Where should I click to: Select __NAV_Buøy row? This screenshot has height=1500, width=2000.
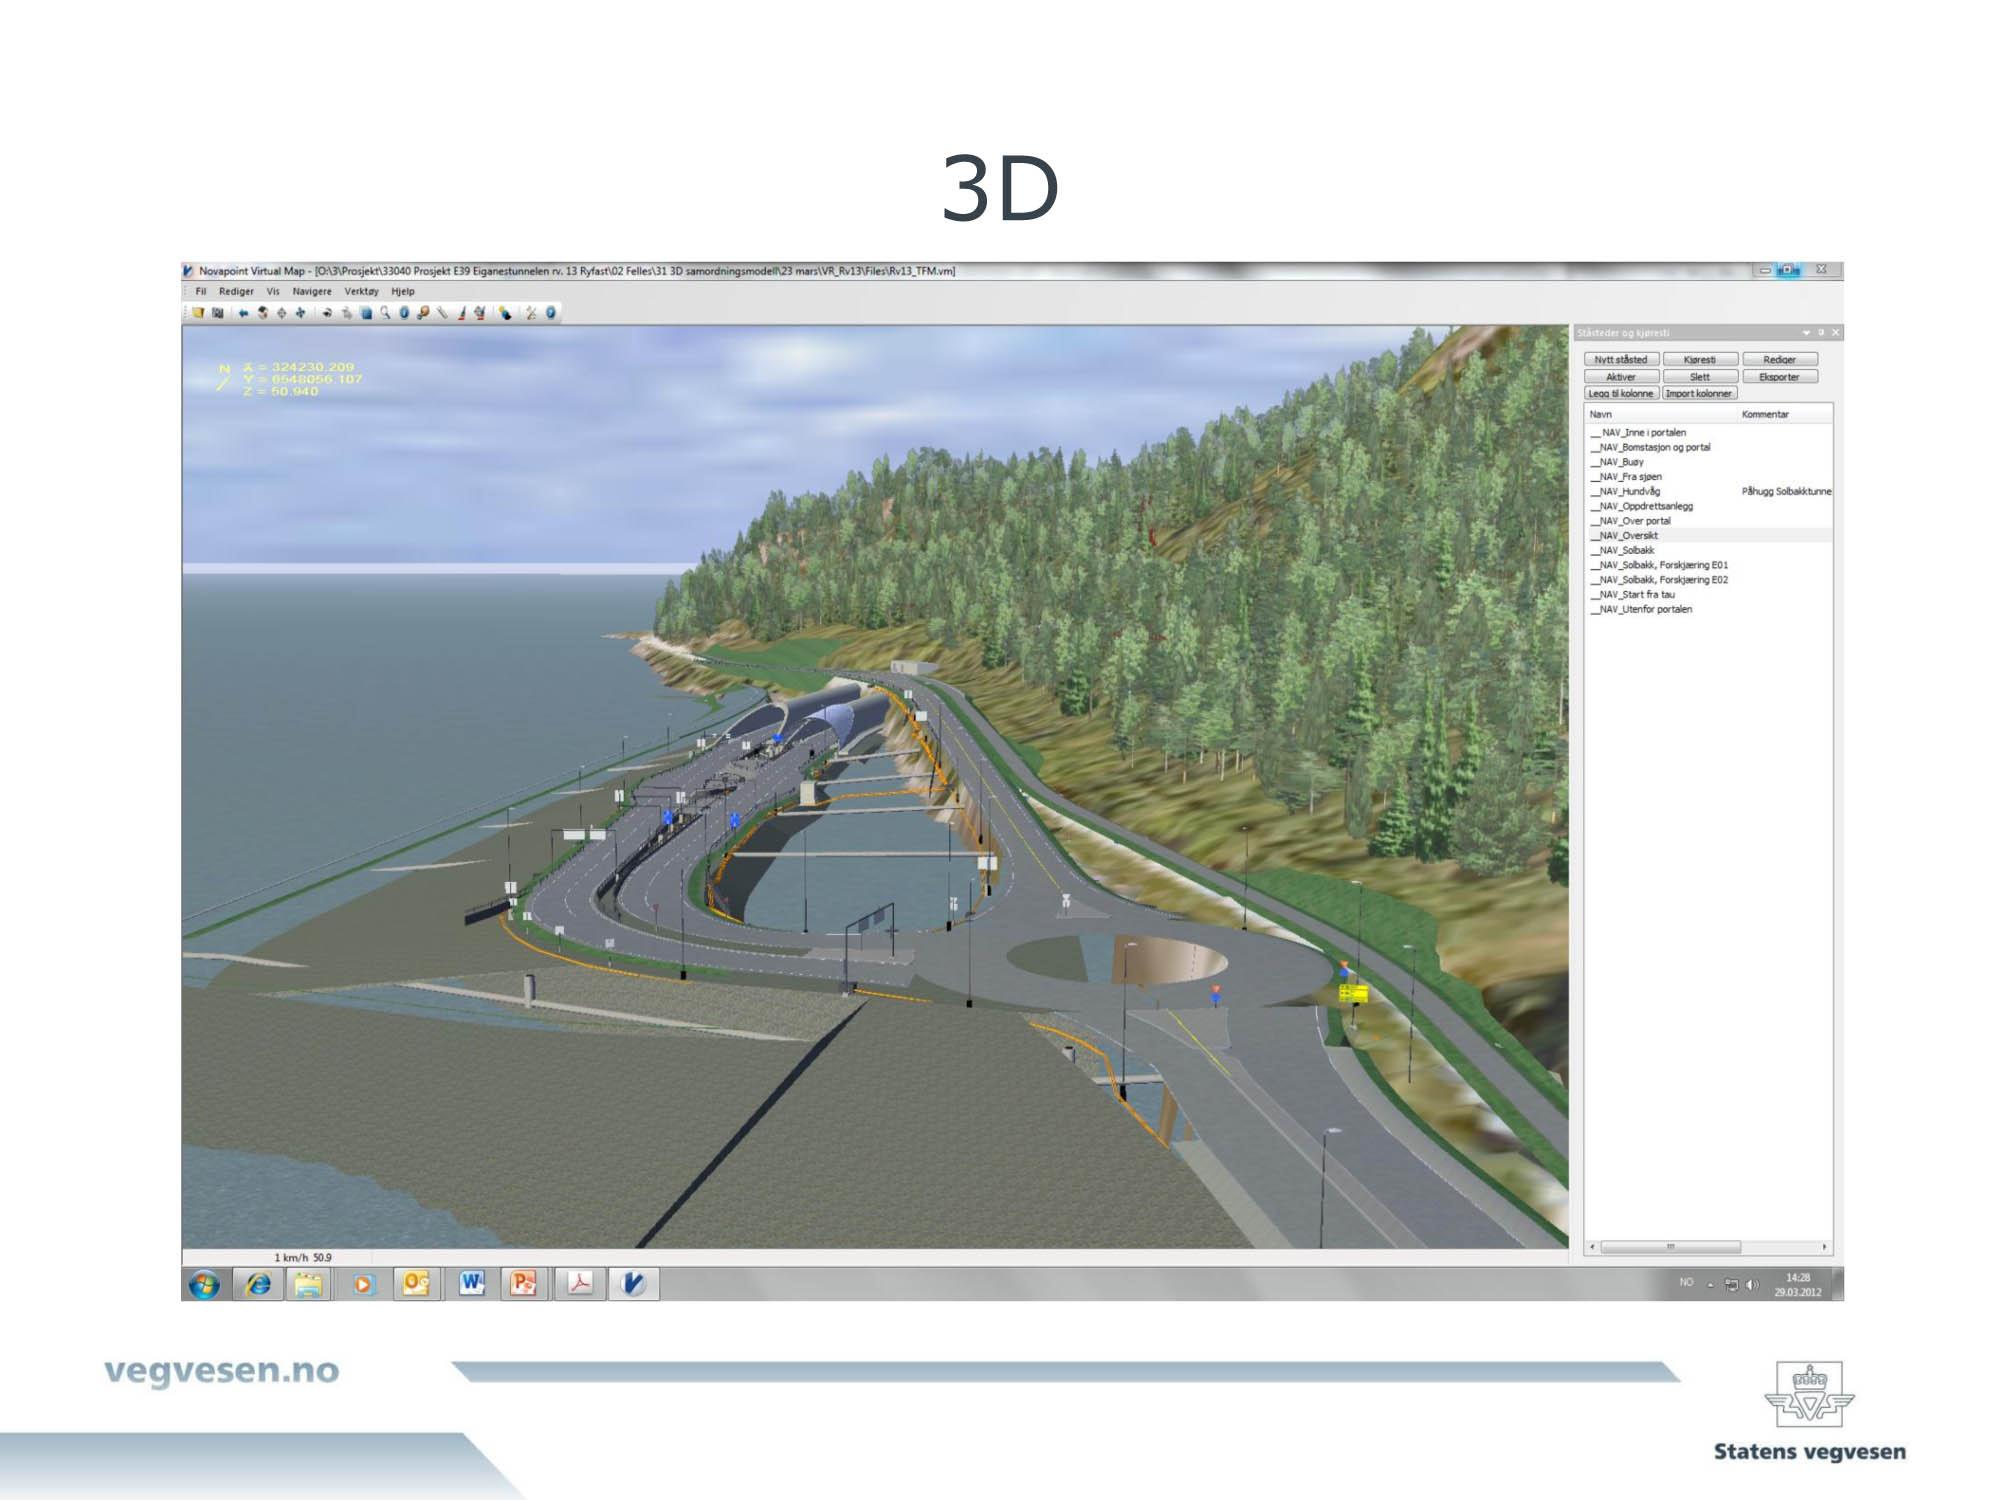coord(1710,462)
